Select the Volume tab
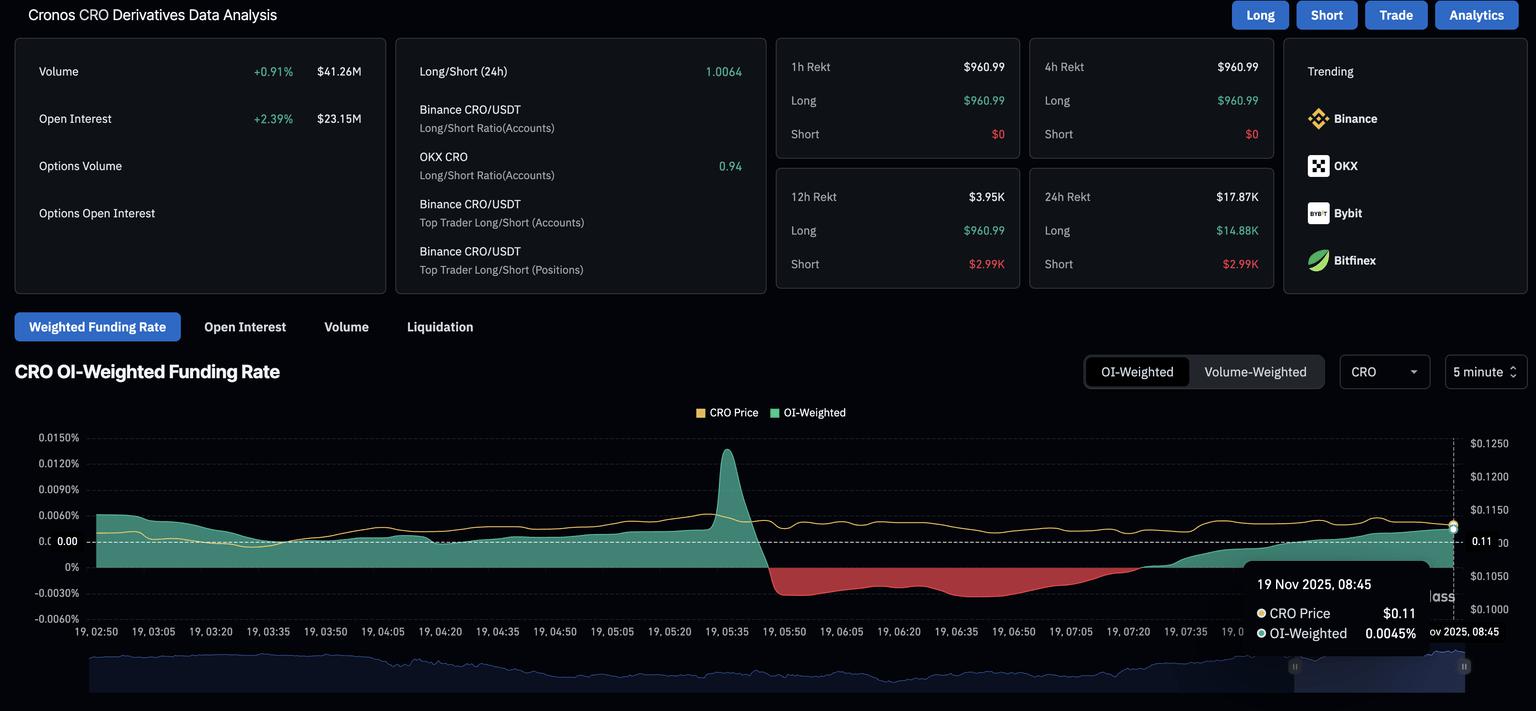The width and height of the screenshot is (1536, 711). (346, 326)
